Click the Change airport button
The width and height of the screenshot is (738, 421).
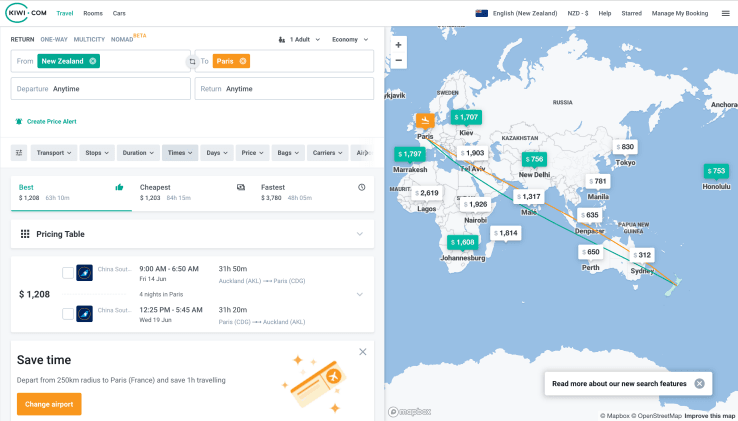(49, 404)
